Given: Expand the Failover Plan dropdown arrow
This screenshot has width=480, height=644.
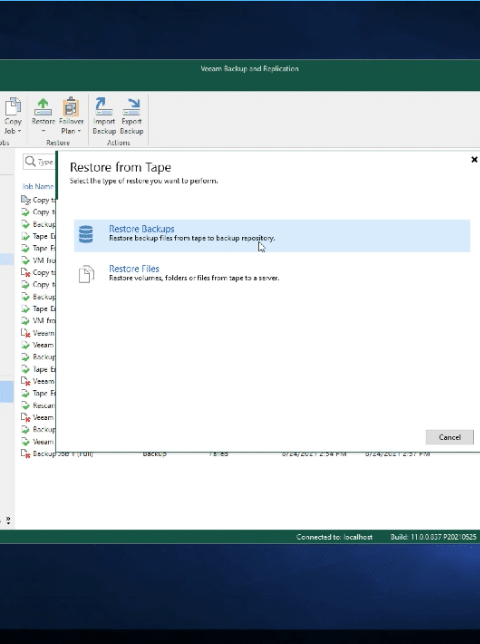Looking at the screenshot, I should [x=79, y=131].
